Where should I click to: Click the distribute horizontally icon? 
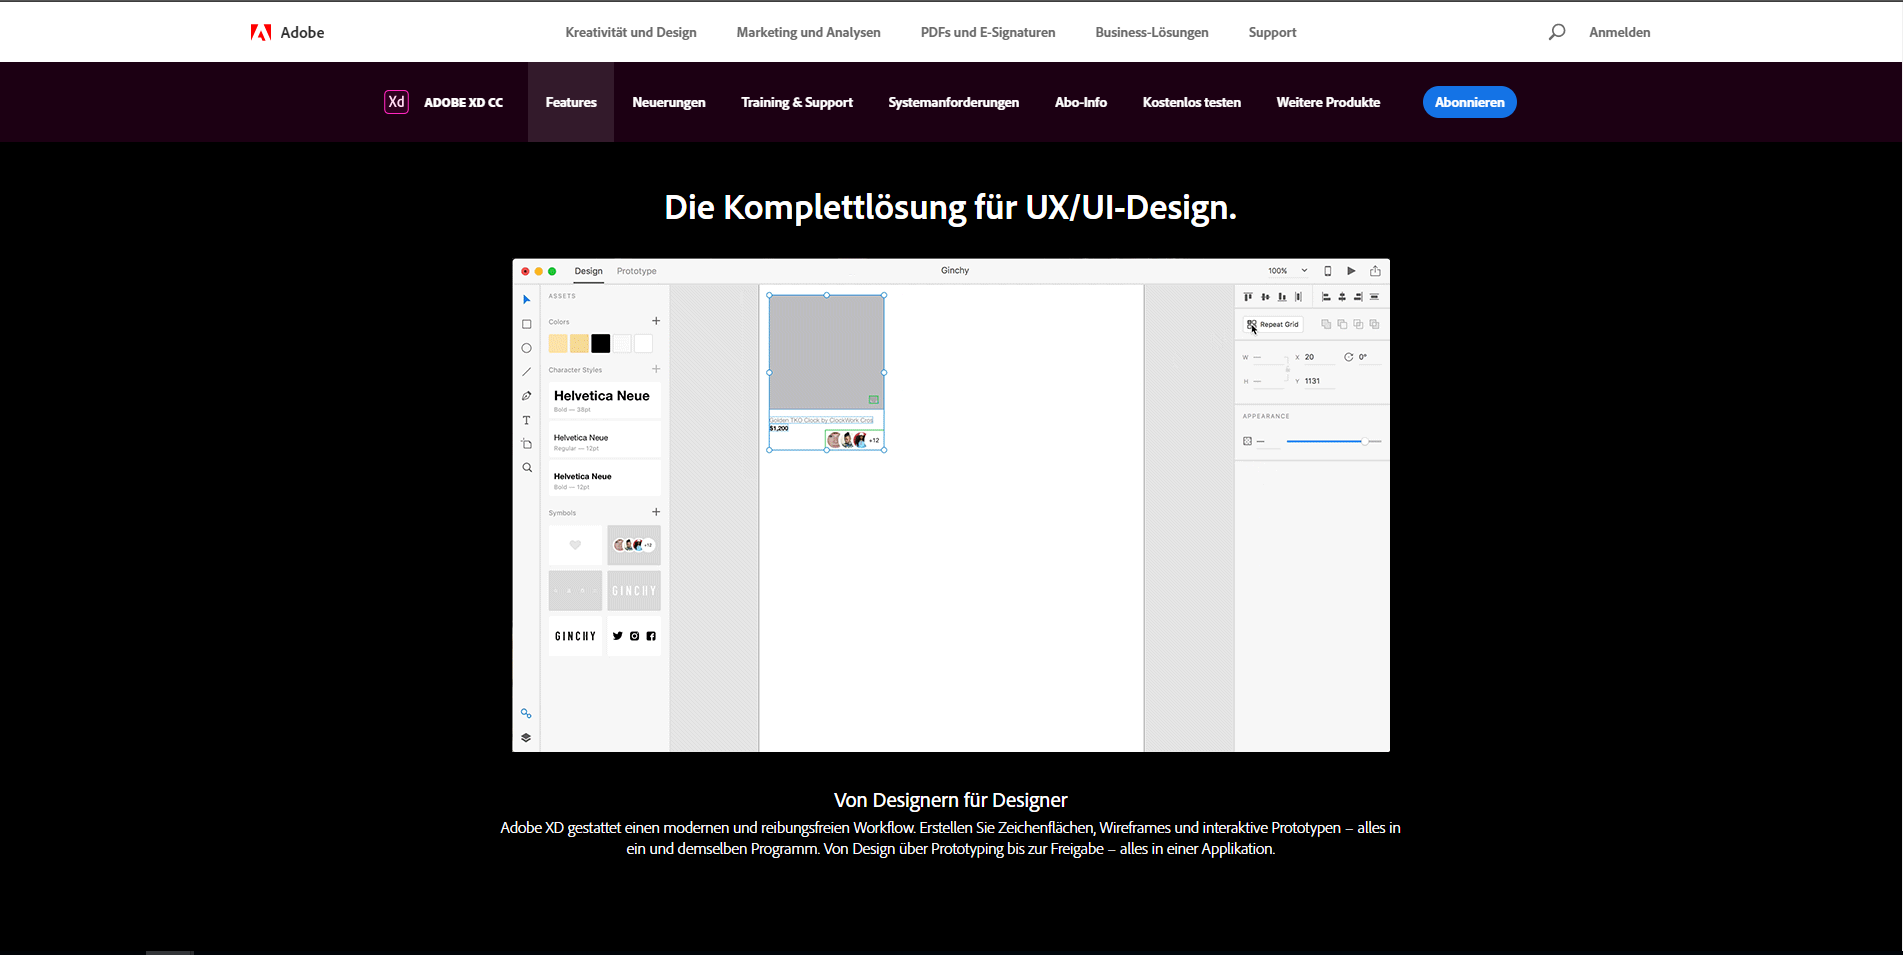pos(1299,297)
